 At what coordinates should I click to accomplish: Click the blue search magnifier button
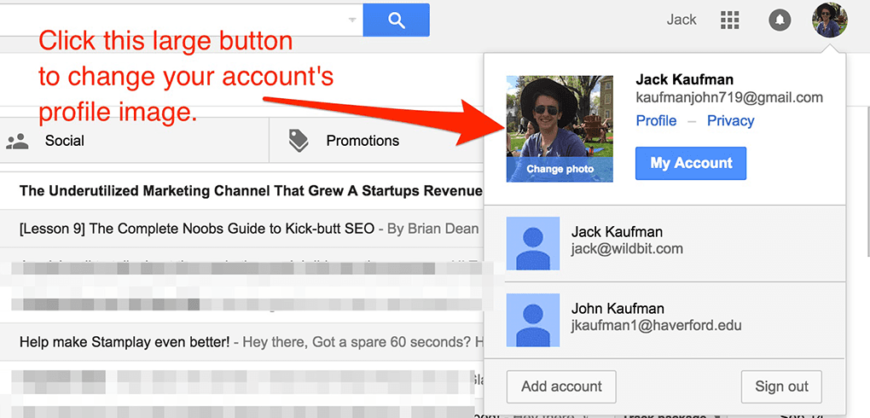(396, 20)
